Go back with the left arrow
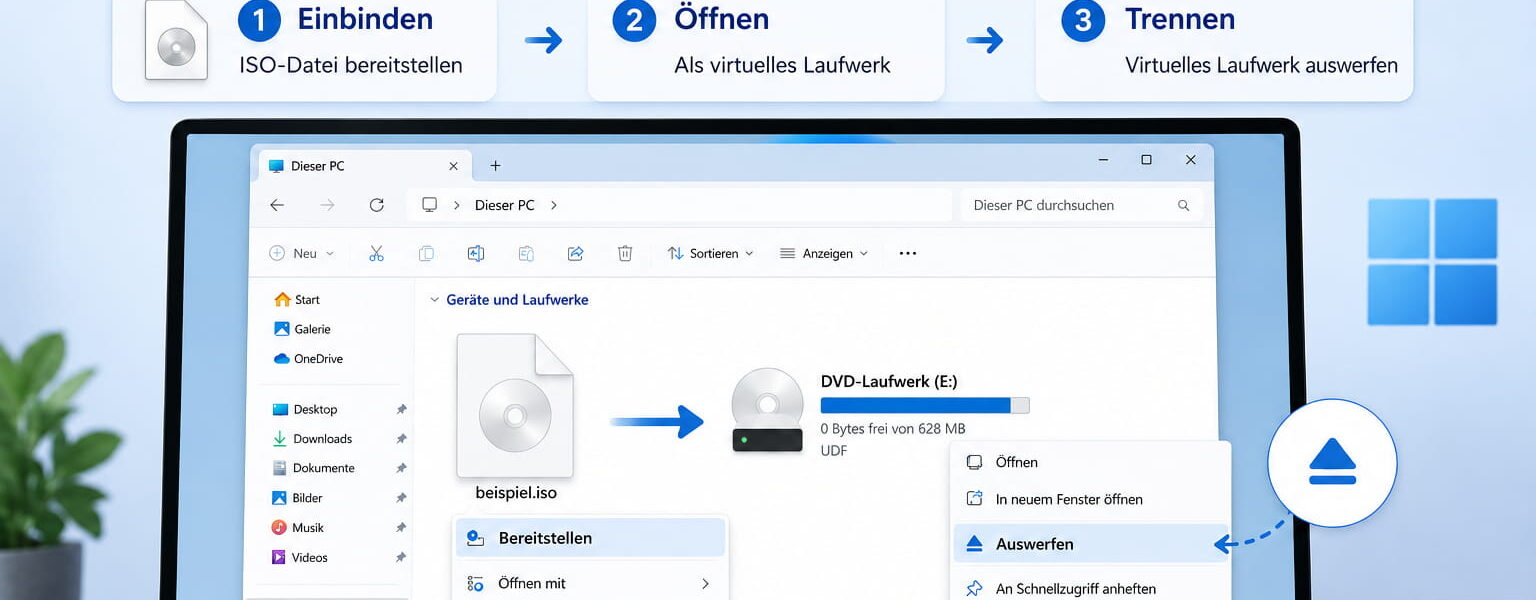 (x=277, y=205)
